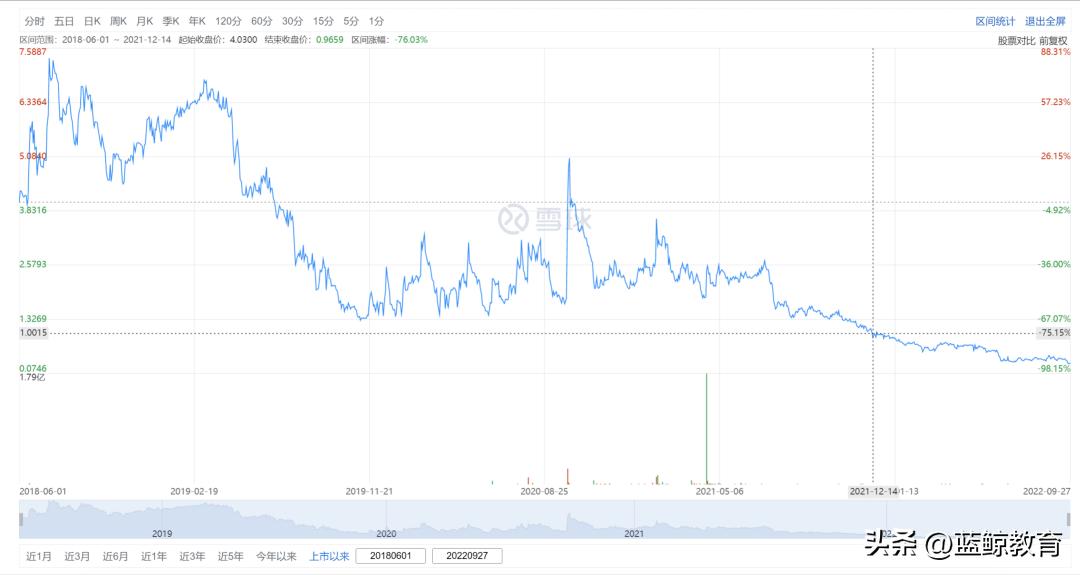Viewport: 1080px width, 575px height.
Task: Click the 1.3269 price axis label
Action: tap(33, 319)
